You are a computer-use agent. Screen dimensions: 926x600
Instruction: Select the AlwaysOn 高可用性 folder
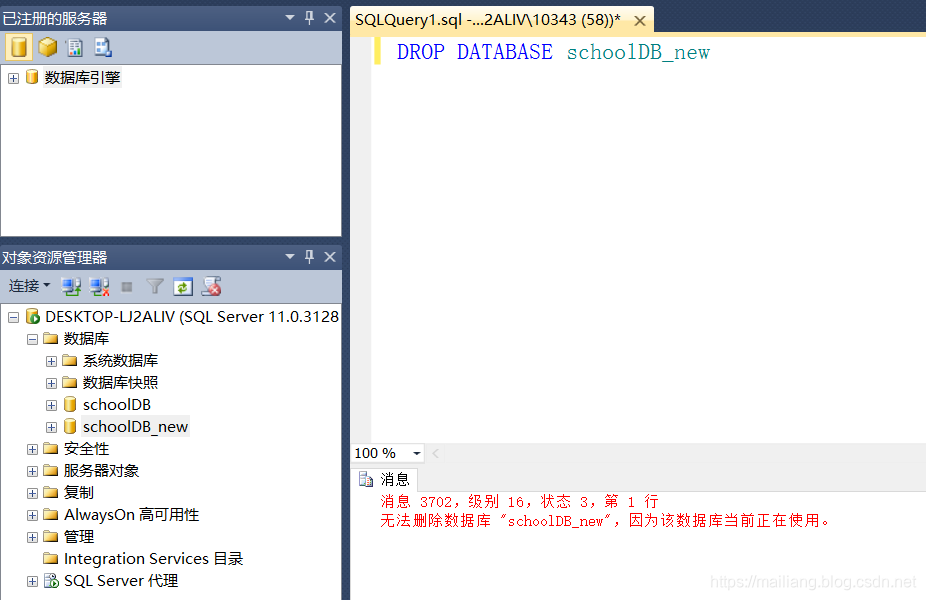click(131, 514)
